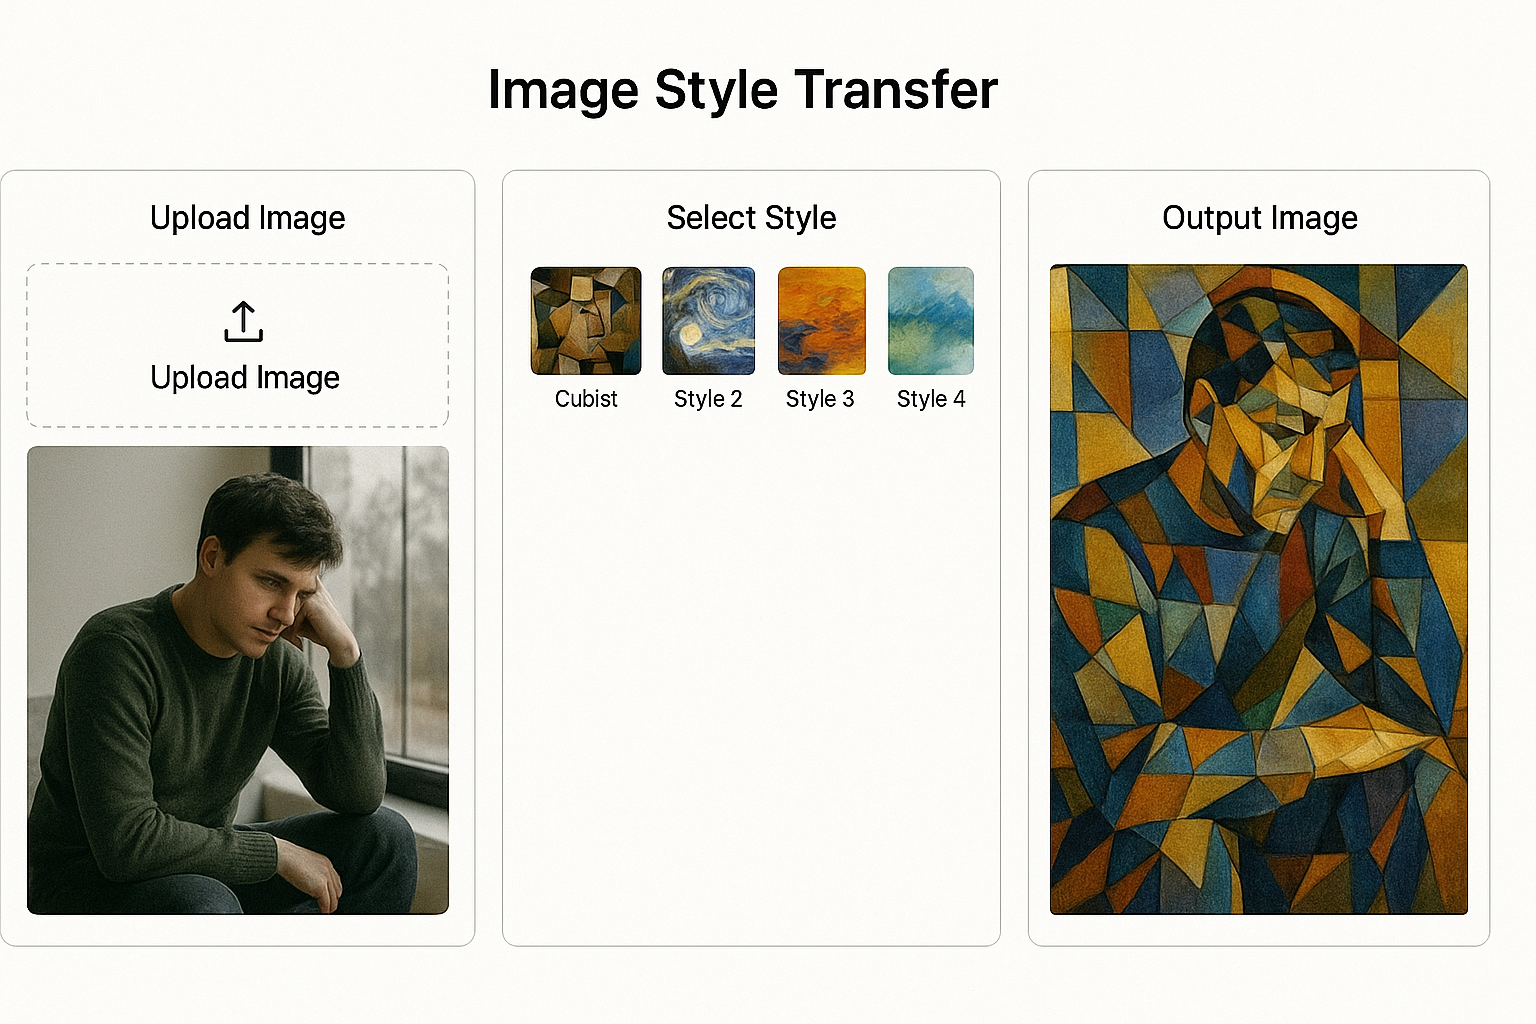Click the upload arrow icon
1536x1024 pixels.
243,322
